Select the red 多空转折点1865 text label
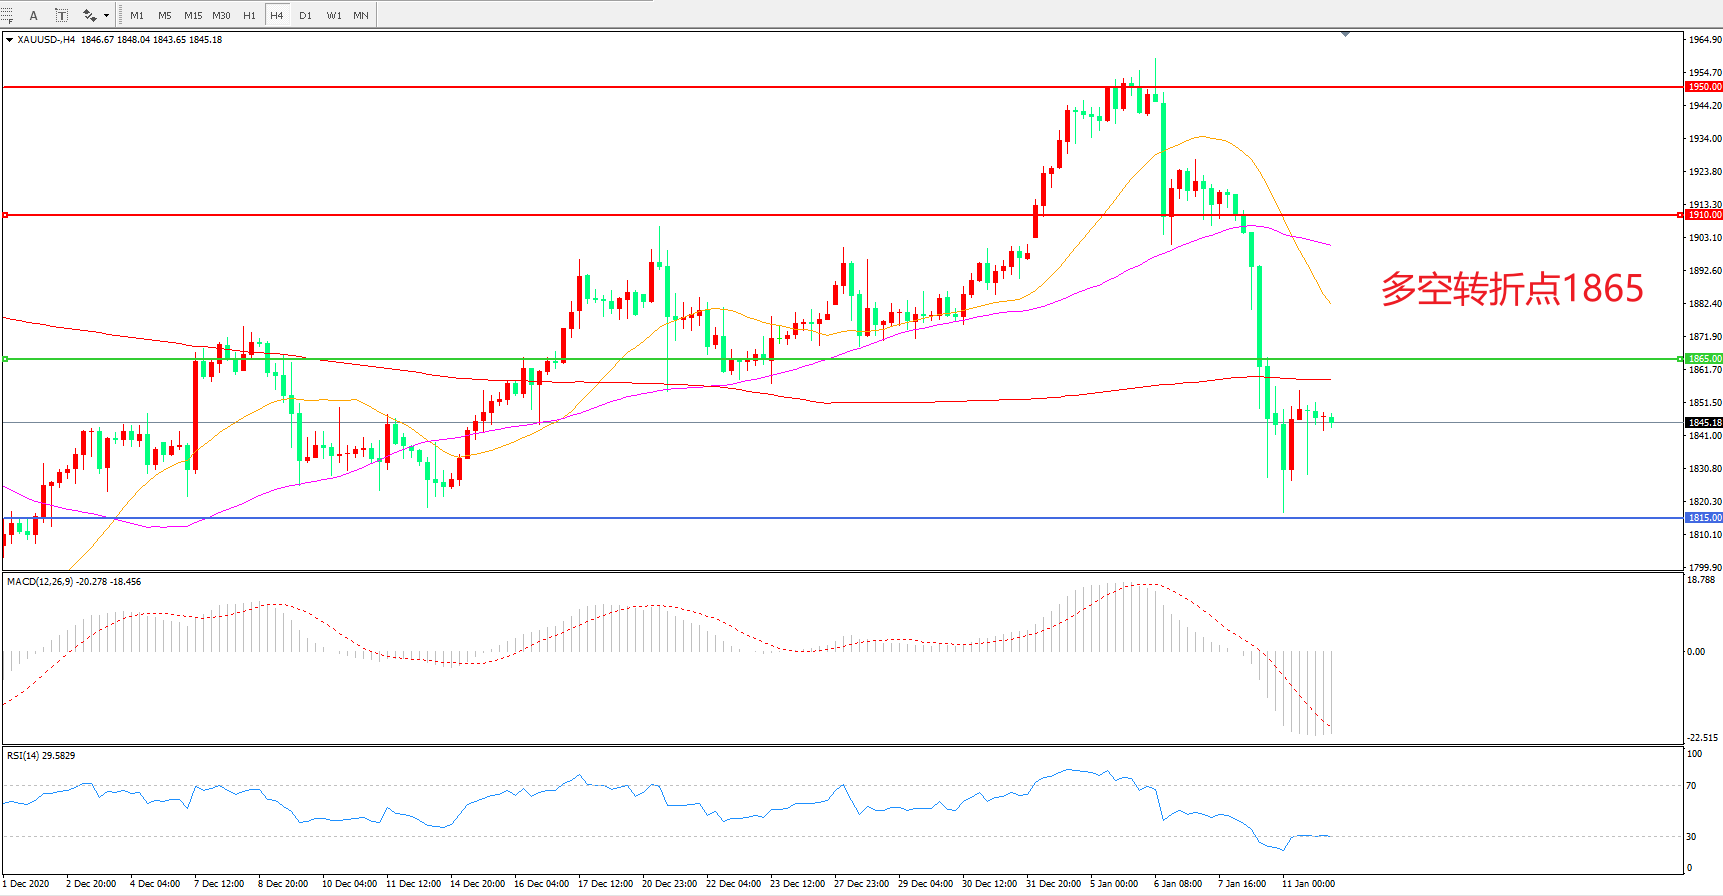 click(x=1511, y=289)
